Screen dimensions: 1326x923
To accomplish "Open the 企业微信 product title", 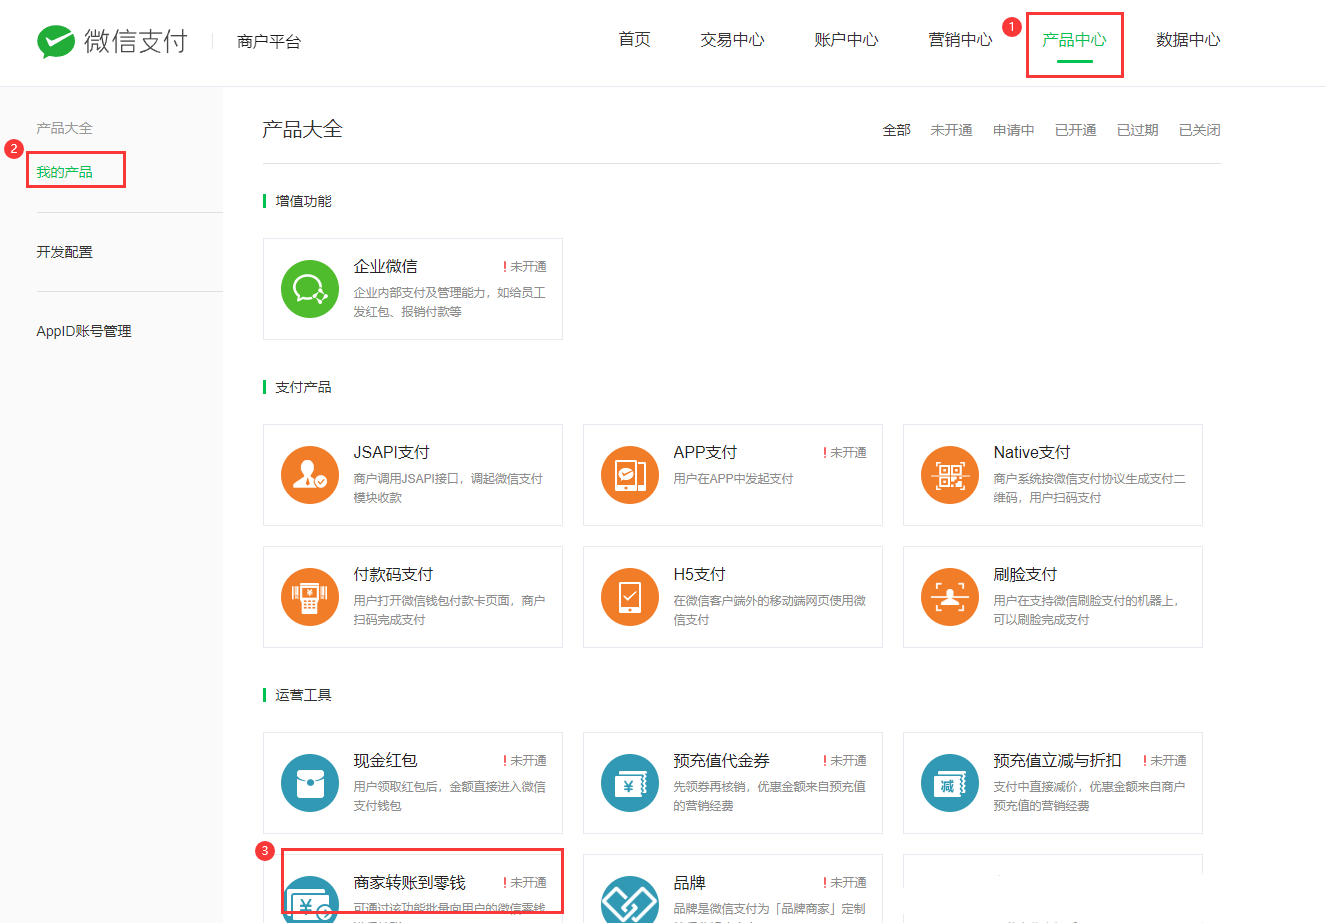I will point(386,266).
